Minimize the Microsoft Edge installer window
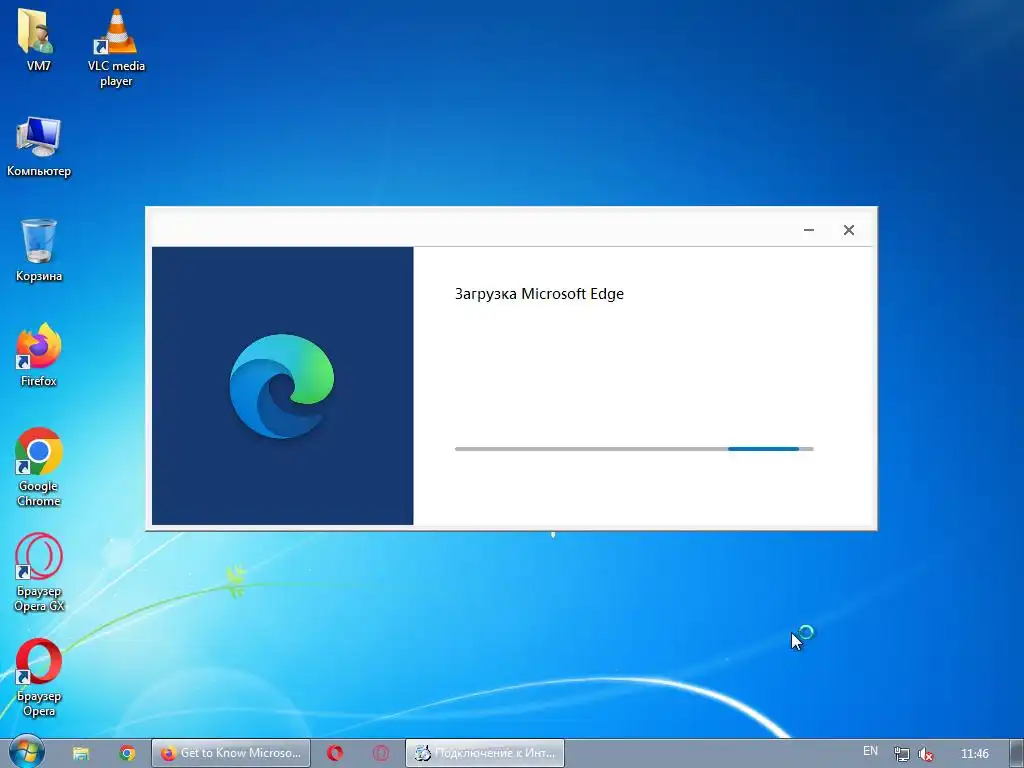The width and height of the screenshot is (1024, 768). [x=808, y=230]
